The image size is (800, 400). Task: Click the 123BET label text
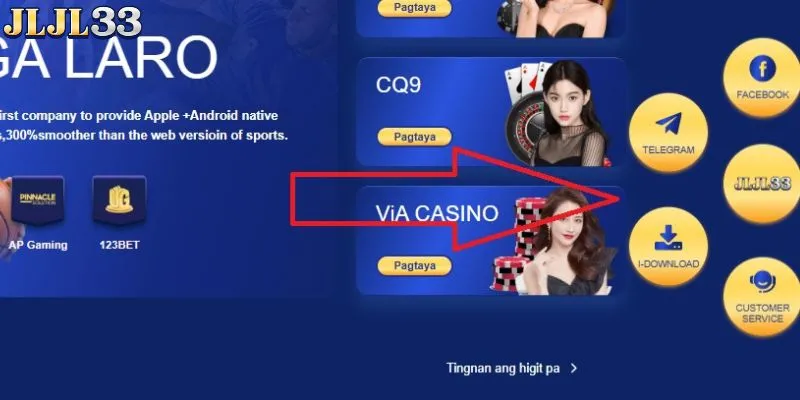[x=119, y=245]
